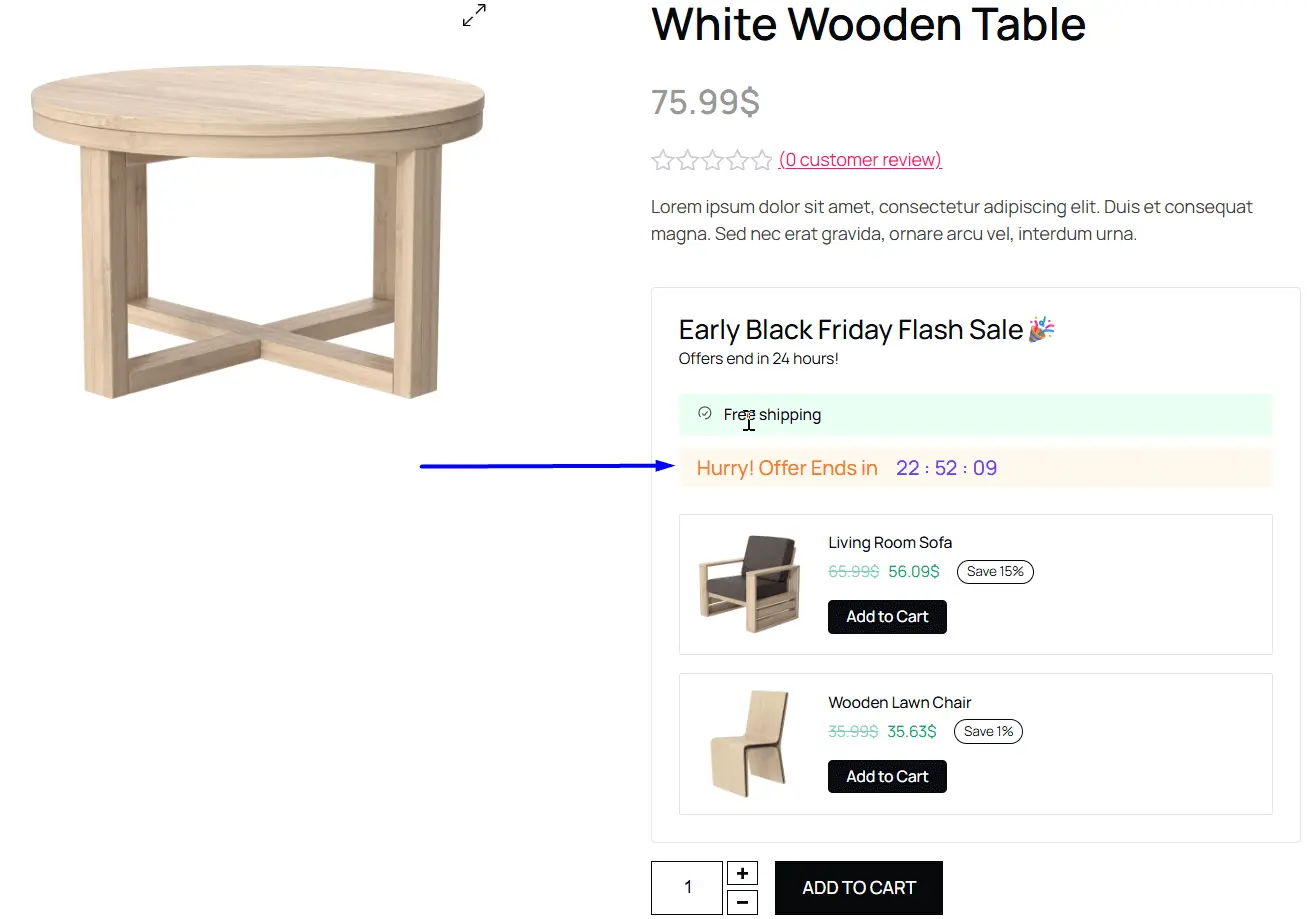Click the party popper emoji in sale heading

click(x=1040, y=329)
